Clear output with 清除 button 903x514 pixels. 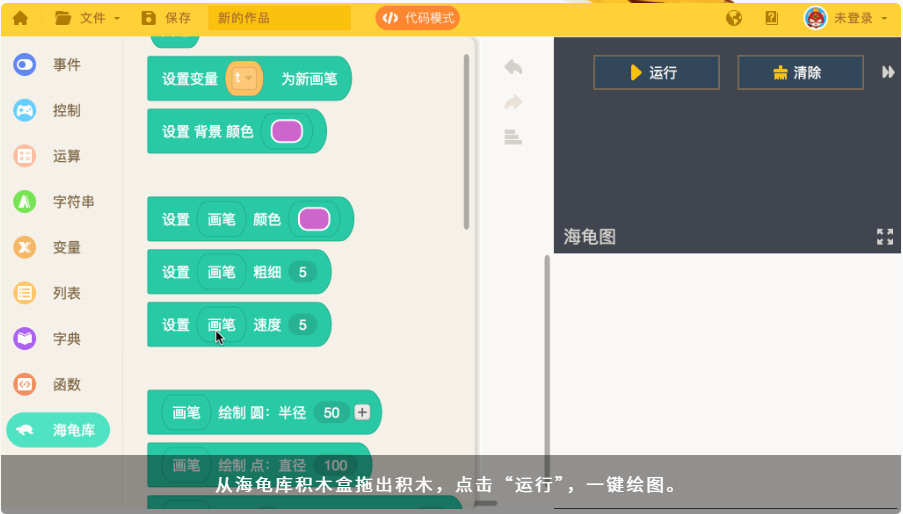coord(800,73)
